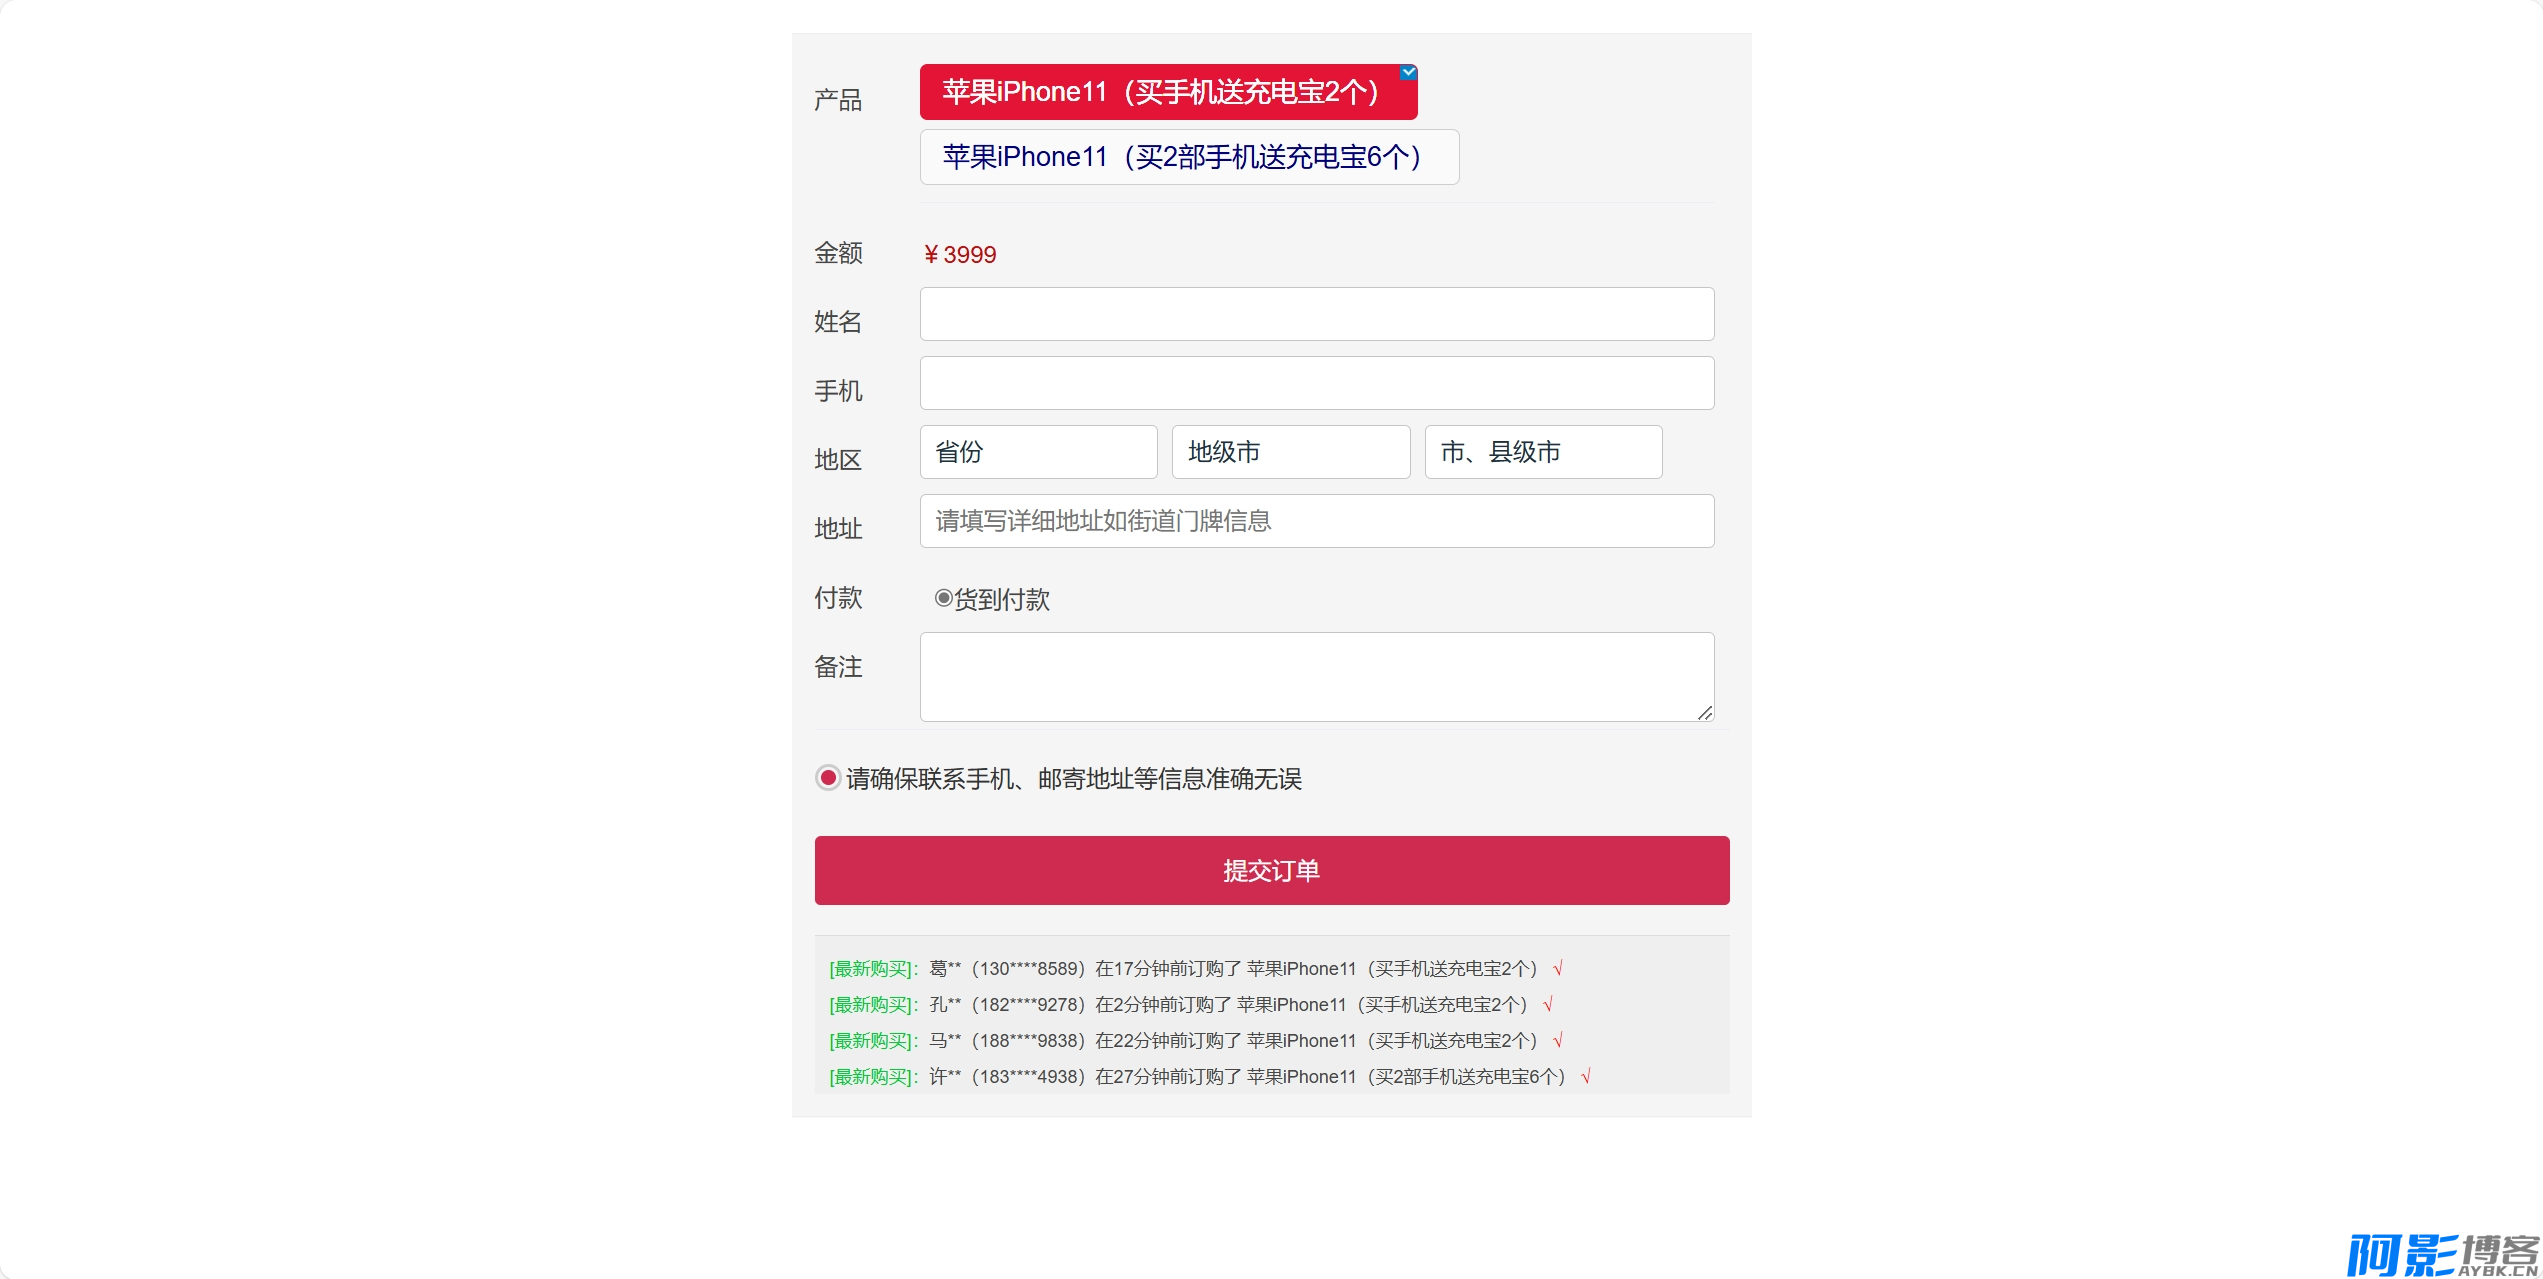
Task: Select iPhone11 with 2 power banks option
Action: click(x=1168, y=92)
